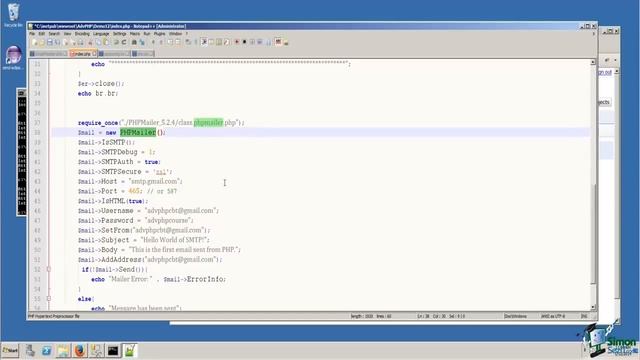Click the Paste toolbar icon
Screen dimensions: 640x360
click(106, 42)
